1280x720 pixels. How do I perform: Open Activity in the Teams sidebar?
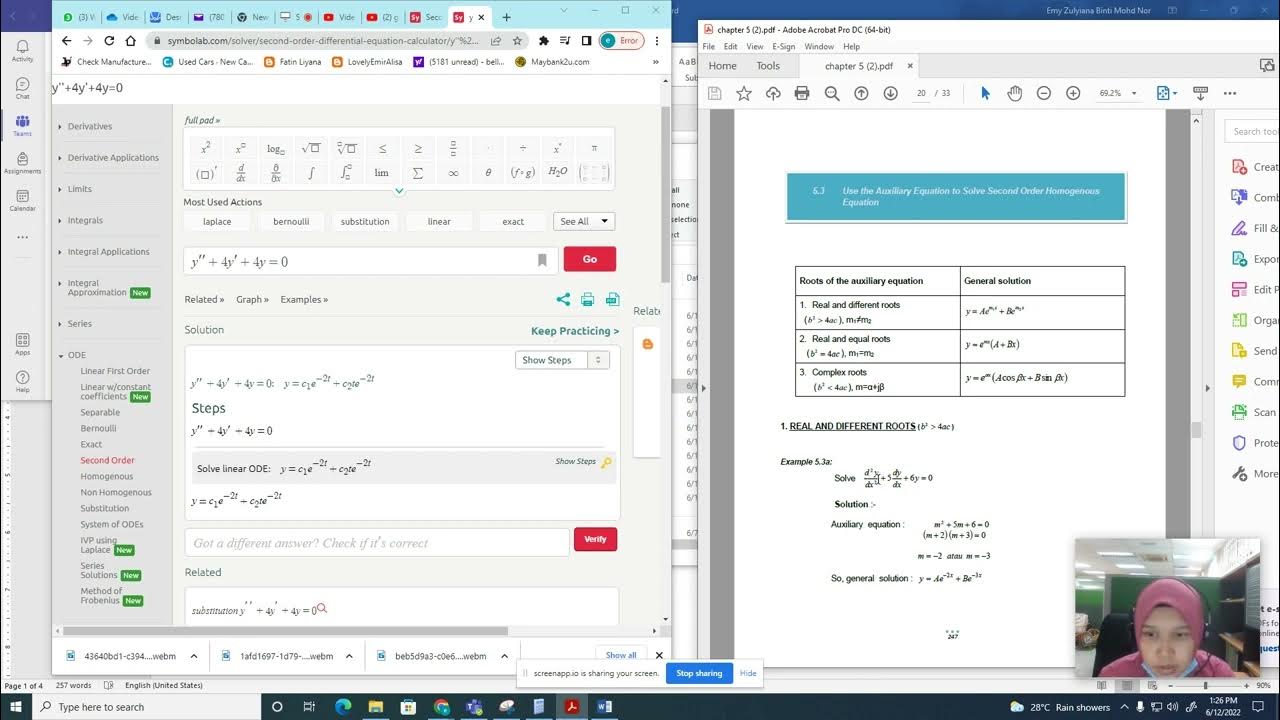(x=22, y=51)
